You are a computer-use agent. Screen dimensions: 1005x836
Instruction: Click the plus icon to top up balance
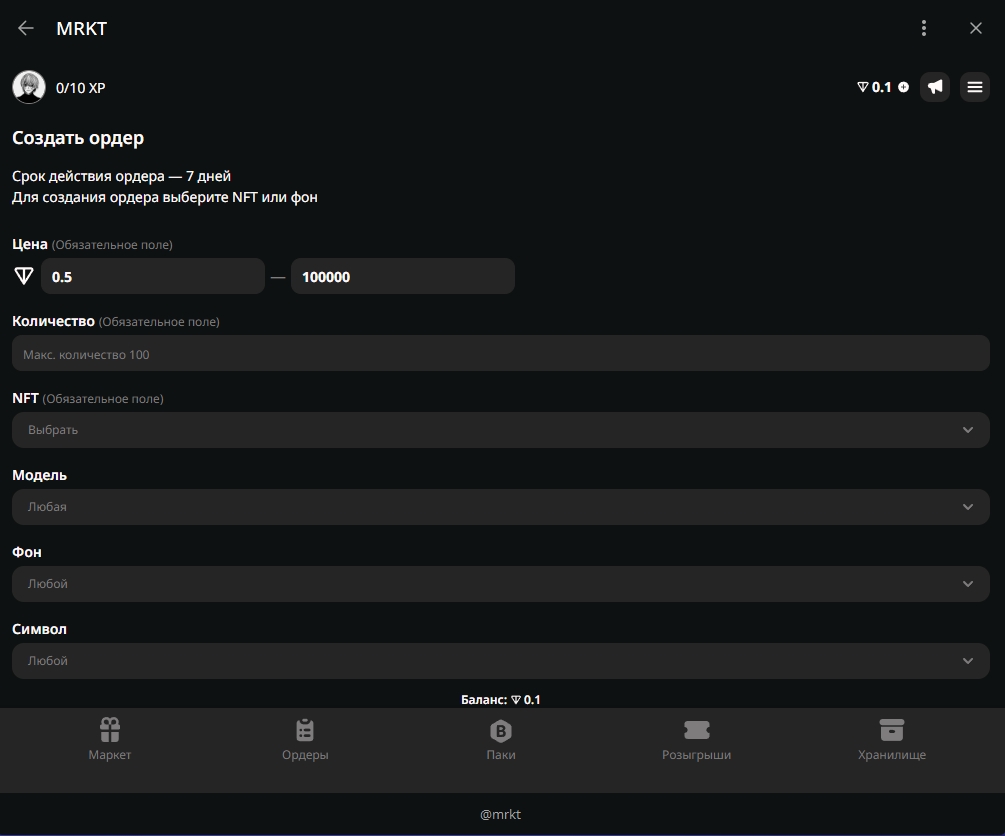(904, 87)
